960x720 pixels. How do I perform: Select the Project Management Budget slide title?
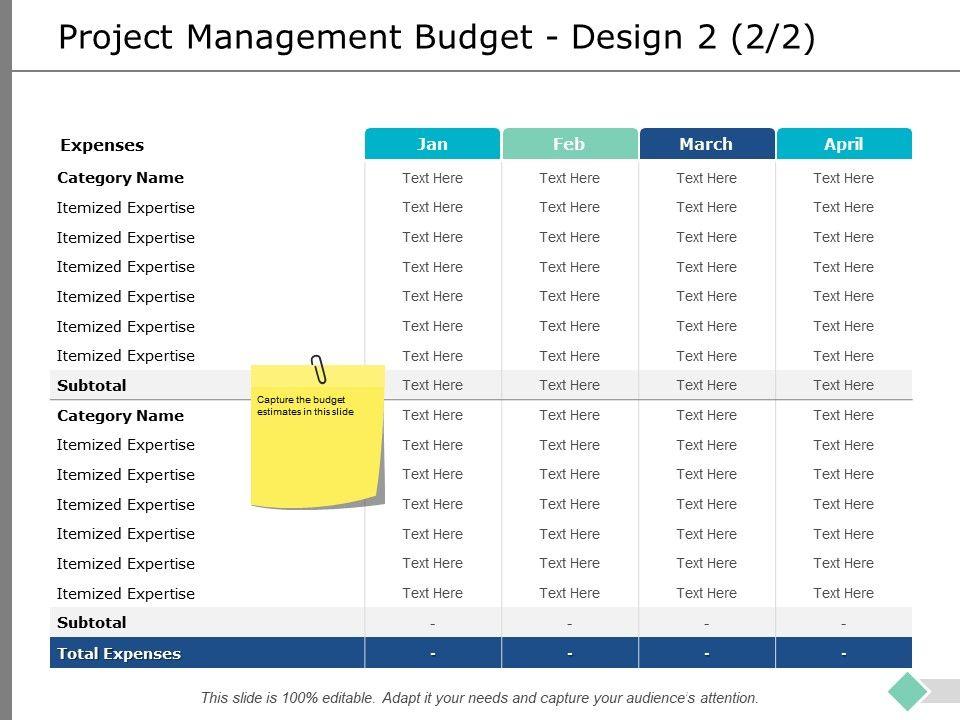click(x=436, y=37)
